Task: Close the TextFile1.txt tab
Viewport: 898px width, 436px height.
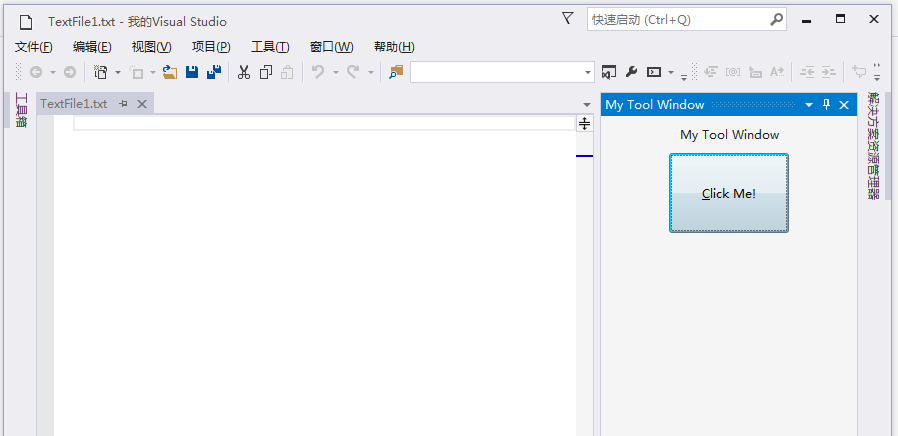Action: (x=142, y=104)
